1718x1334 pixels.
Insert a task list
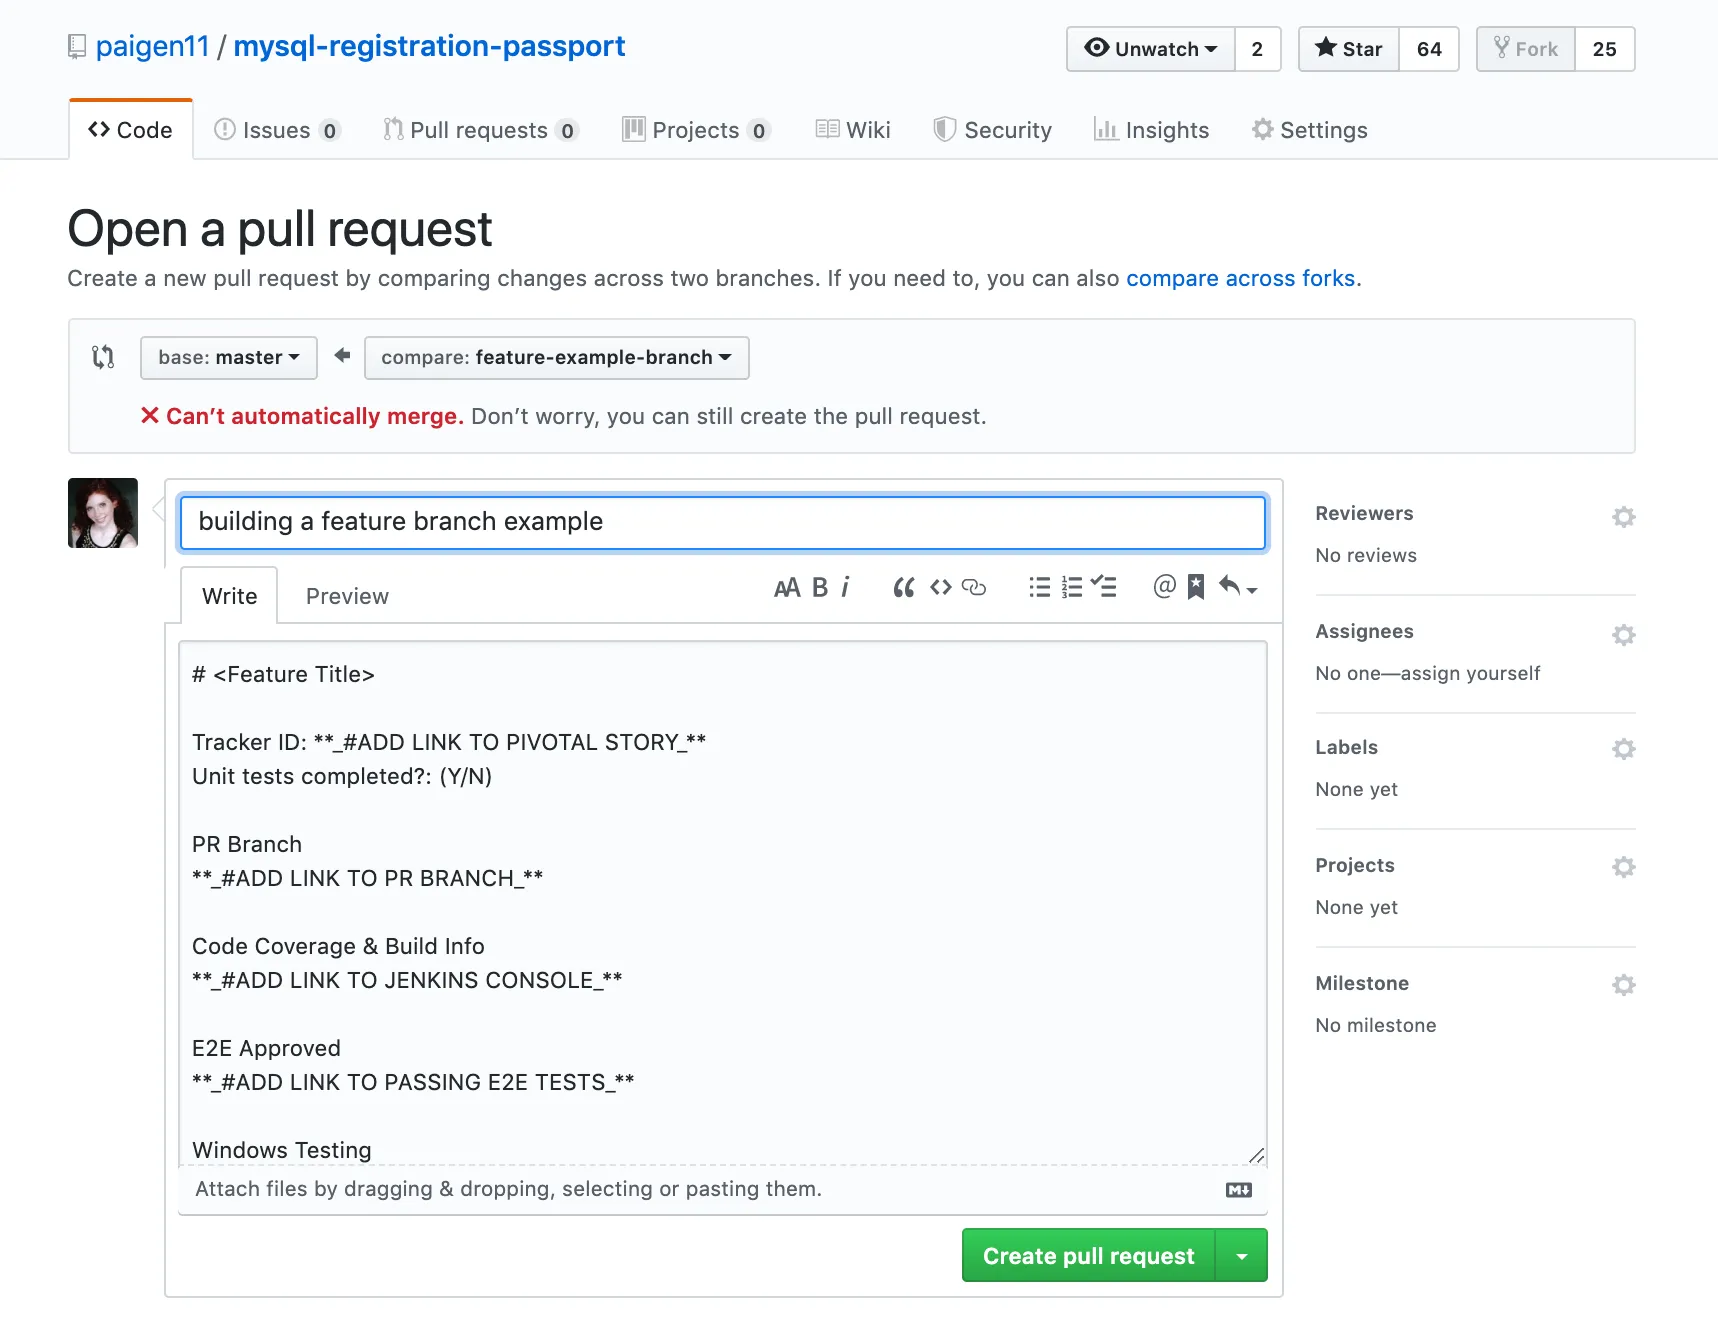1105,587
